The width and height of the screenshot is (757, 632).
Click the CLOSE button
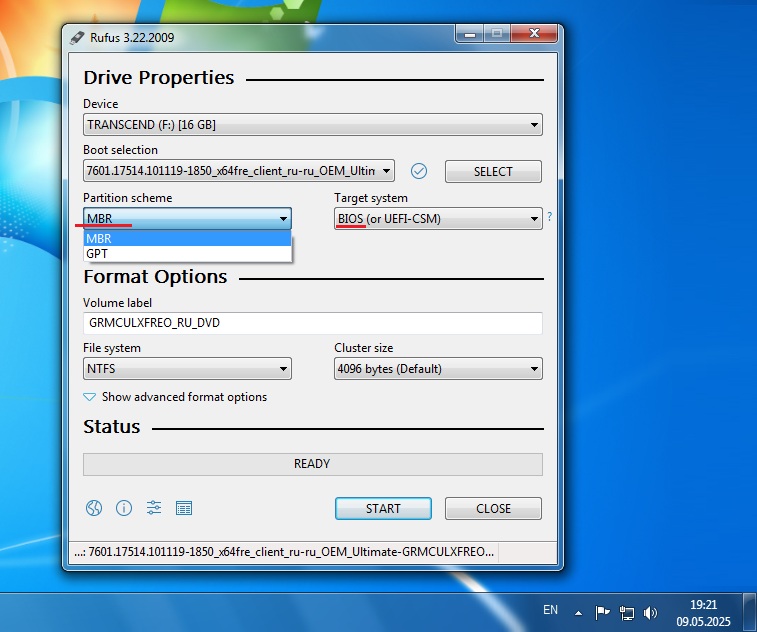click(493, 508)
